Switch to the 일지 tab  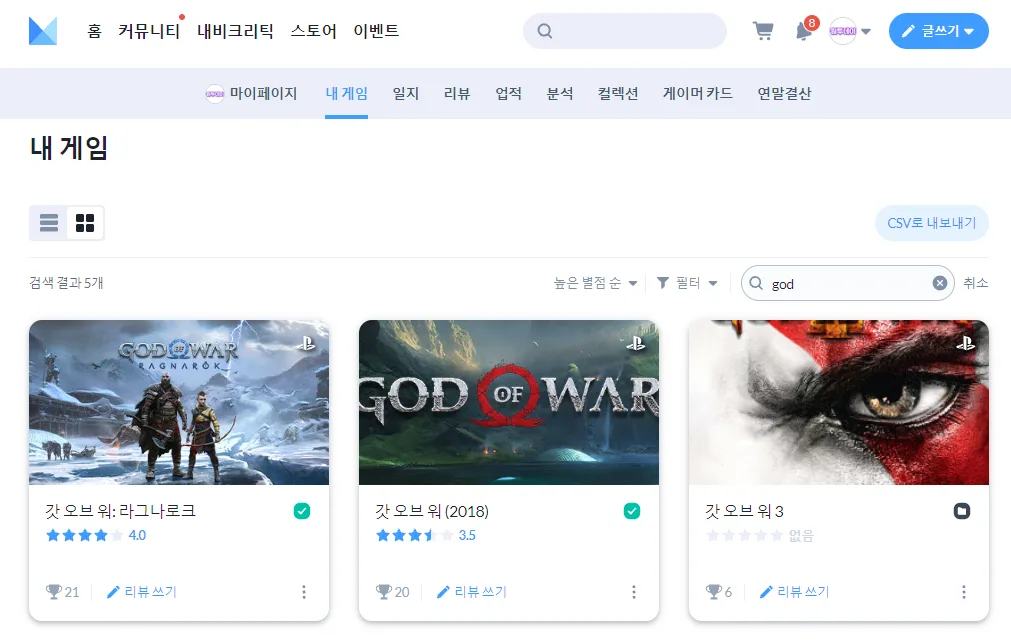tap(406, 94)
